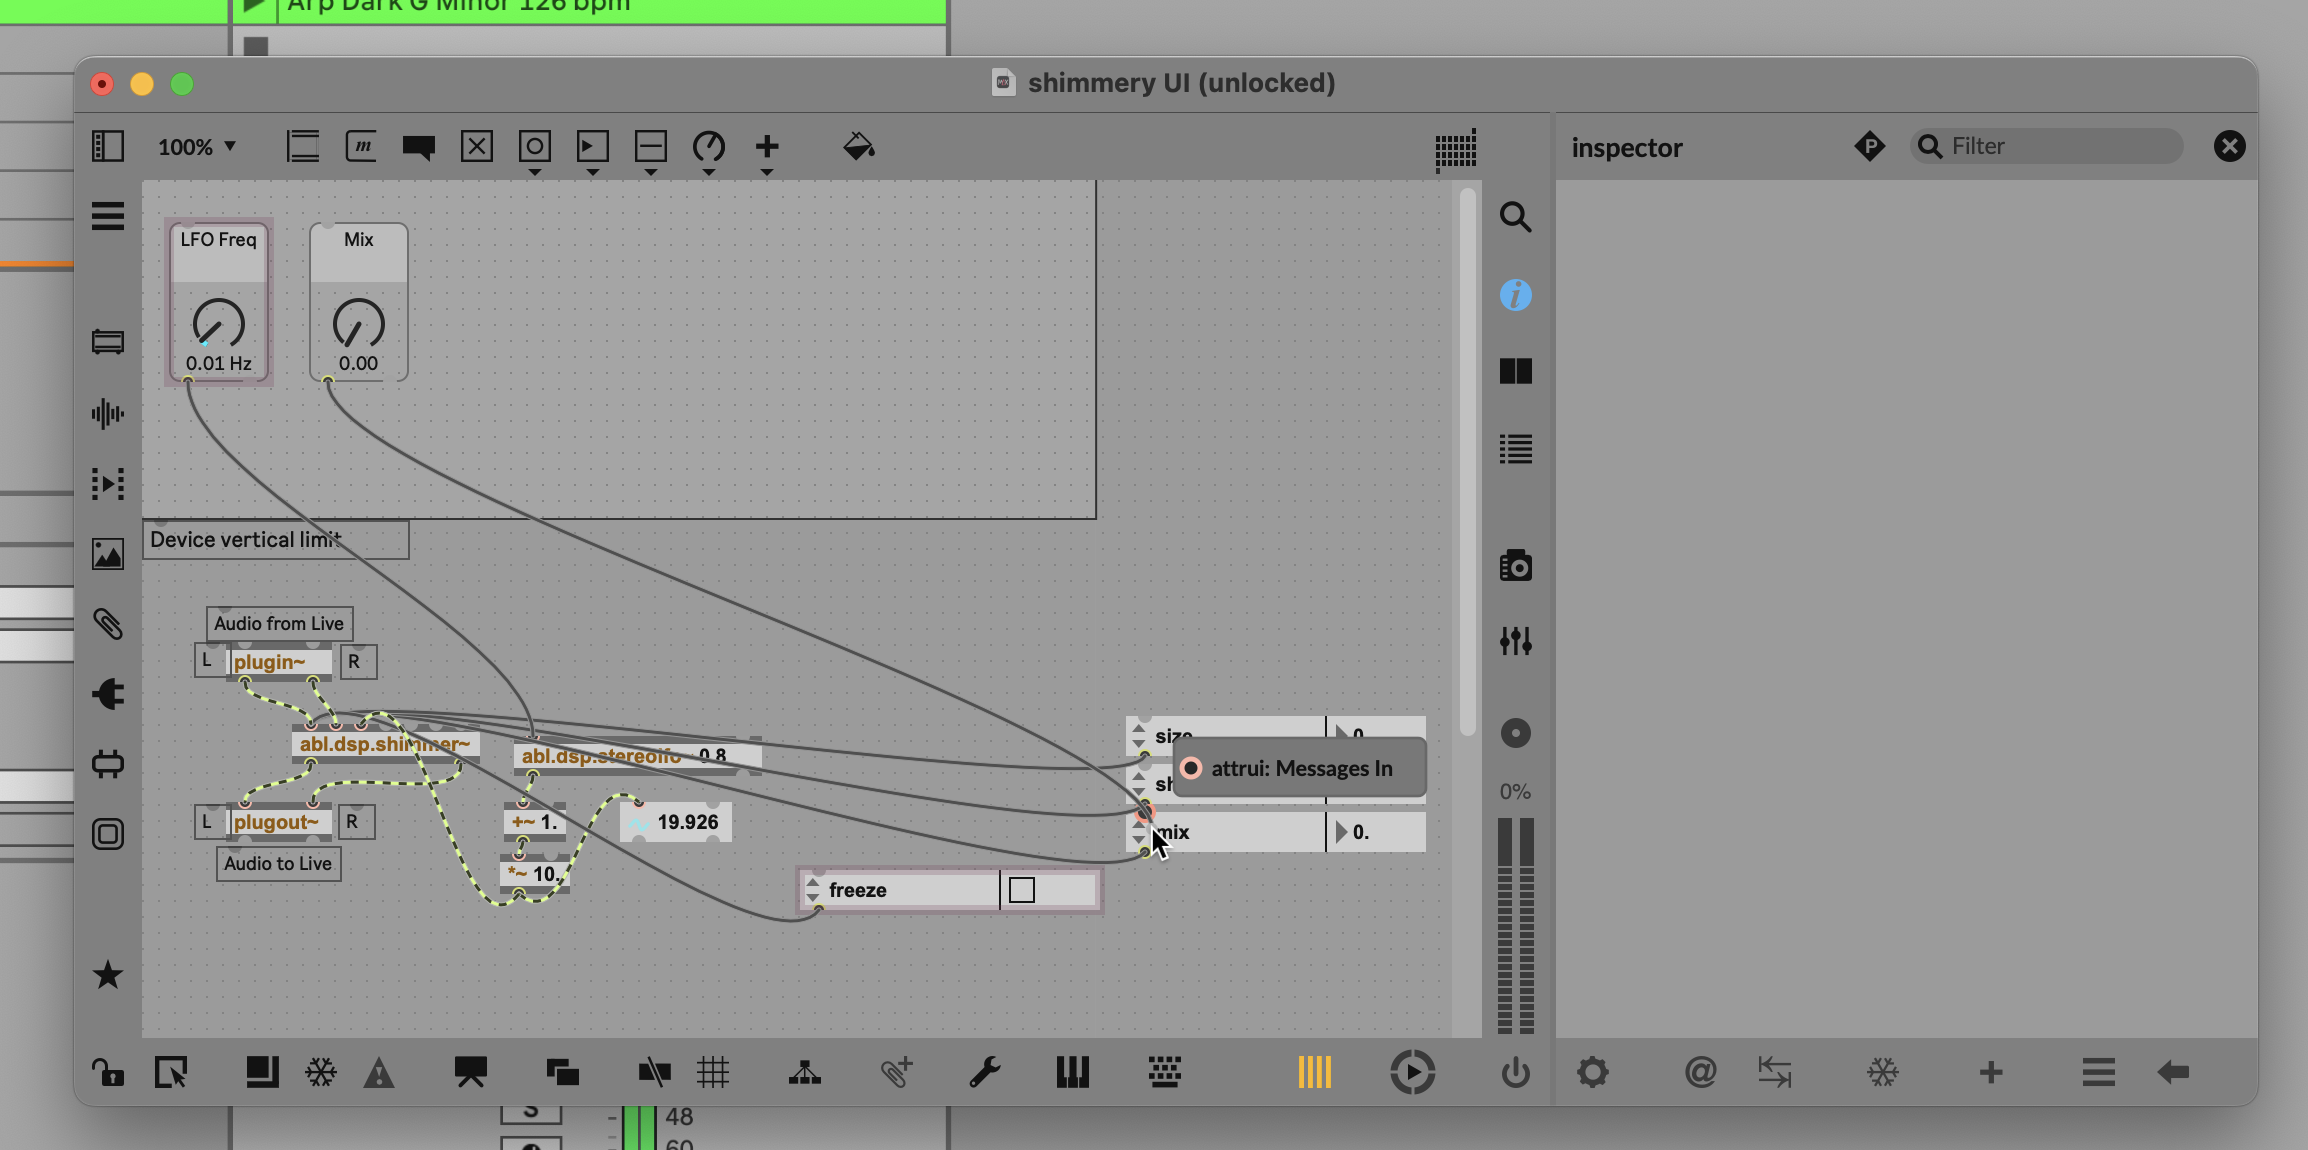
Task: Open the favorites star icon
Action: tap(108, 975)
